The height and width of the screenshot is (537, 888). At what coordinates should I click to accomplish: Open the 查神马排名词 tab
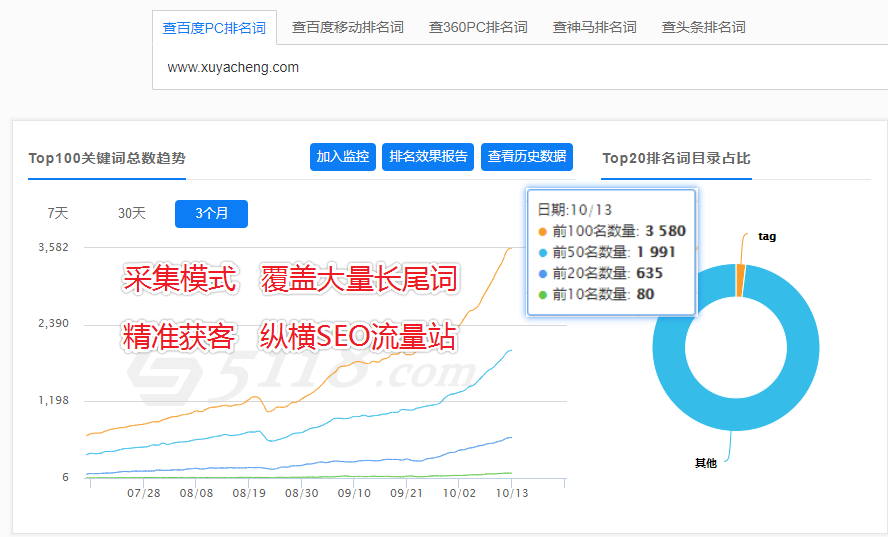pos(595,27)
